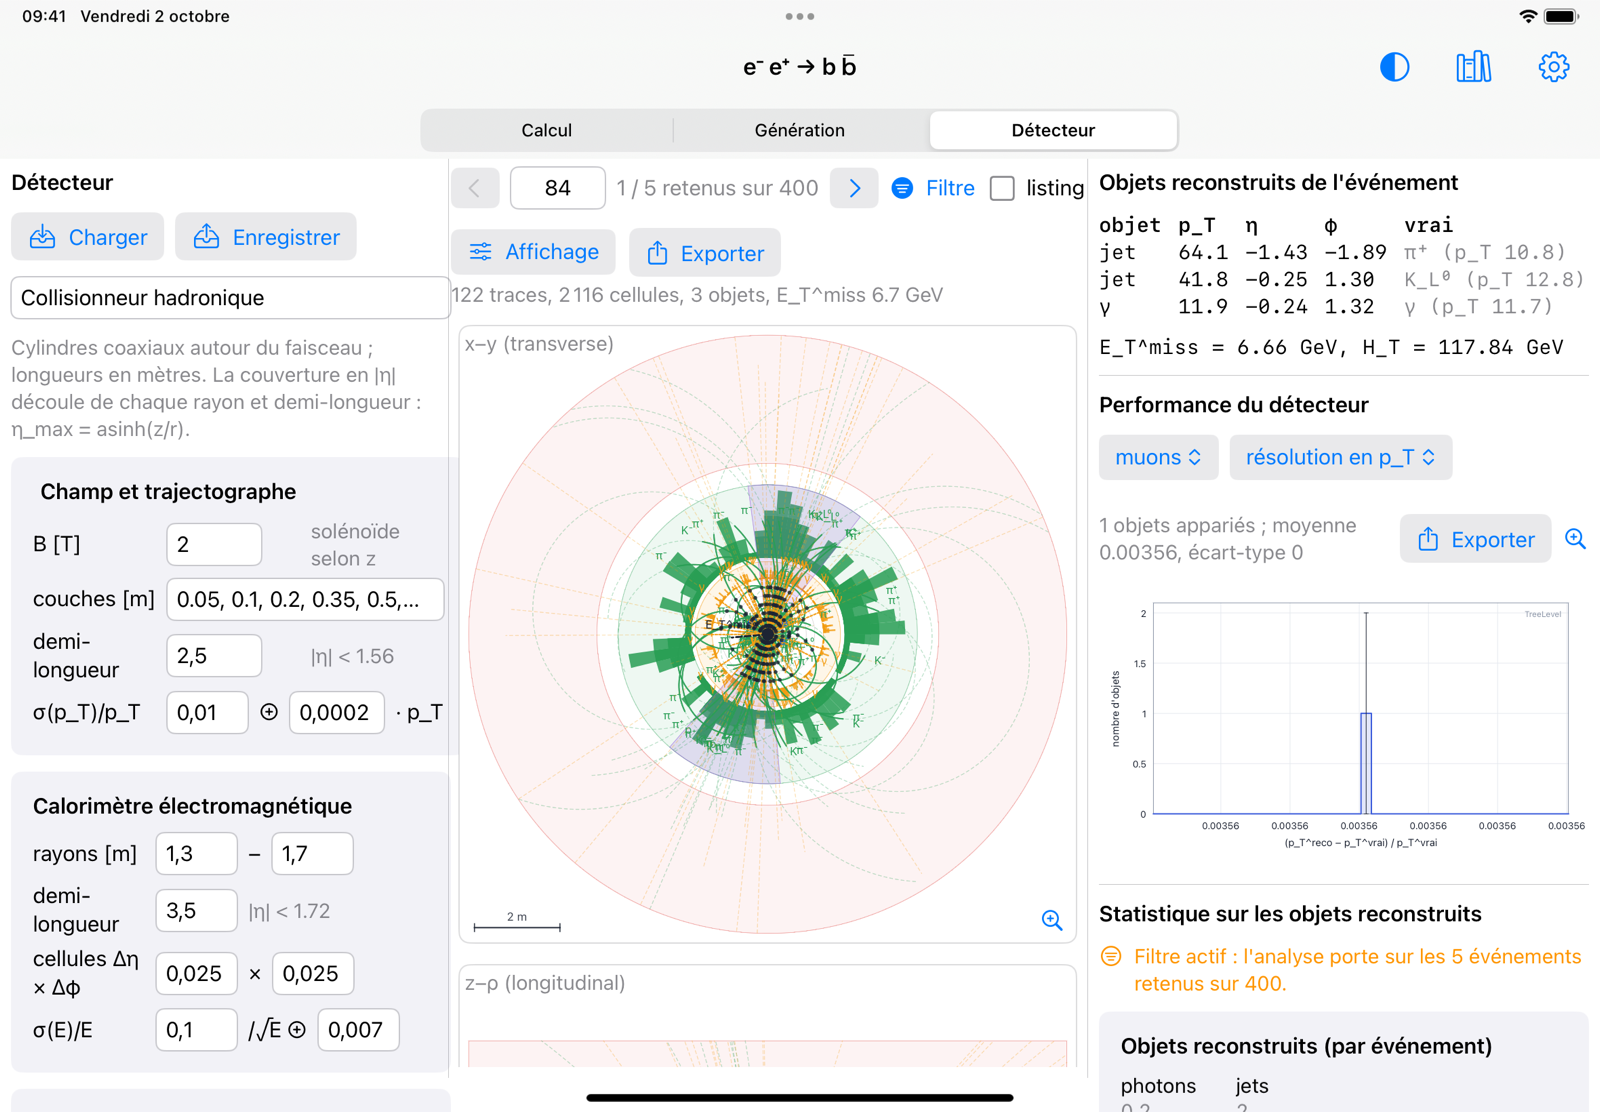Edit the σ(E)/E 0,1 stochastic field
This screenshot has width=1600, height=1112.
coord(197,1030)
